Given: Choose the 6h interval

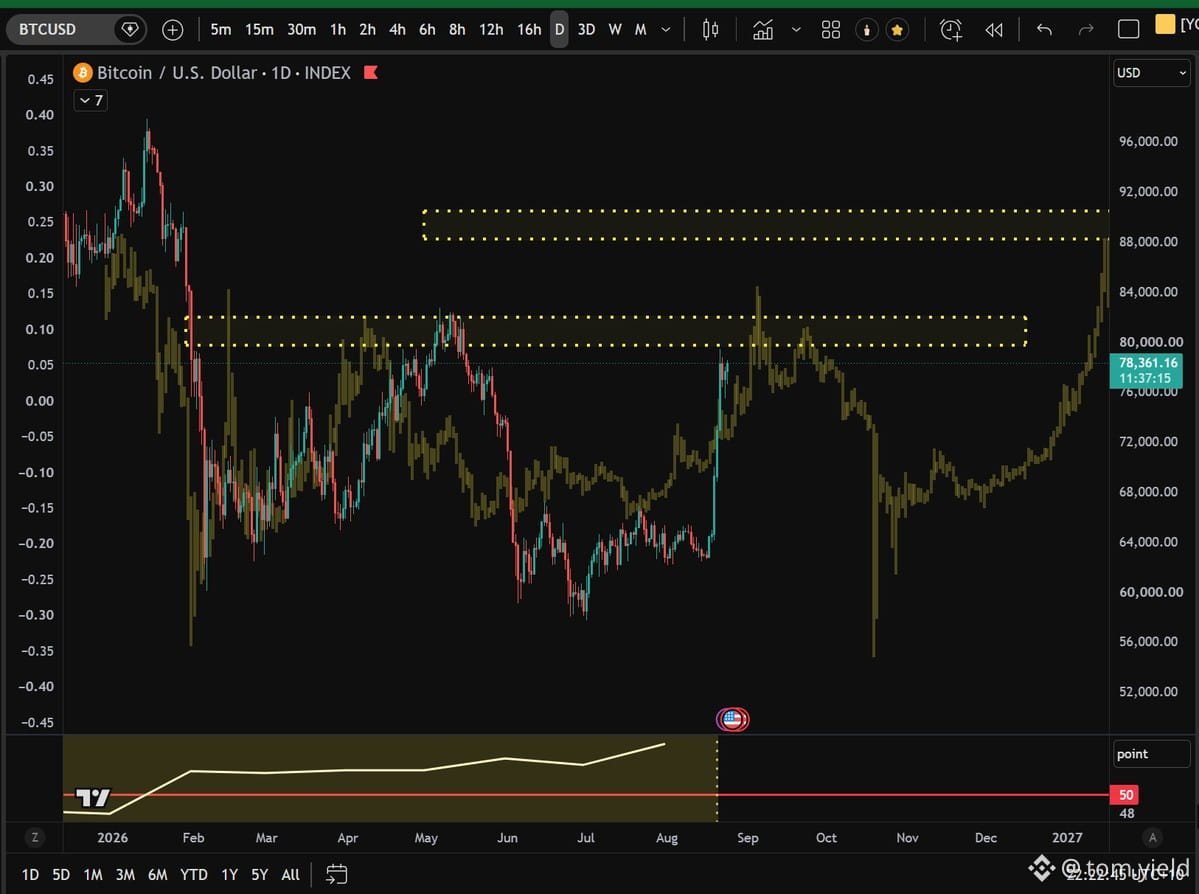Looking at the screenshot, I should click(427, 29).
